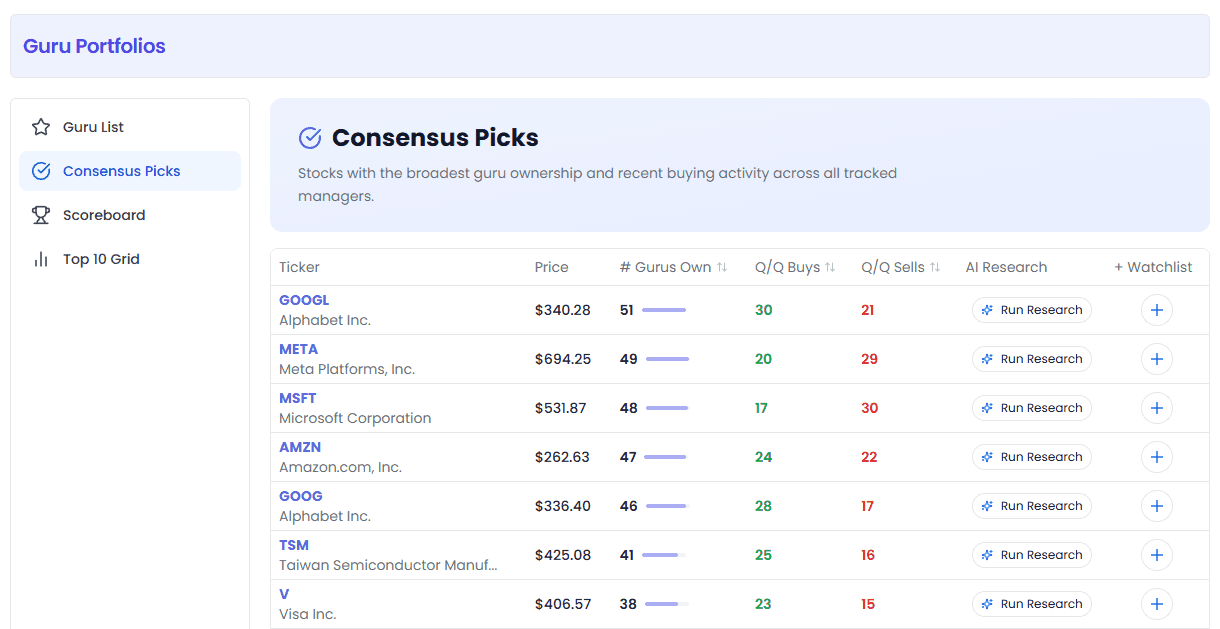Screen dimensions: 1220x629
Task: Run Research for MSFT
Action: (x=1032, y=408)
